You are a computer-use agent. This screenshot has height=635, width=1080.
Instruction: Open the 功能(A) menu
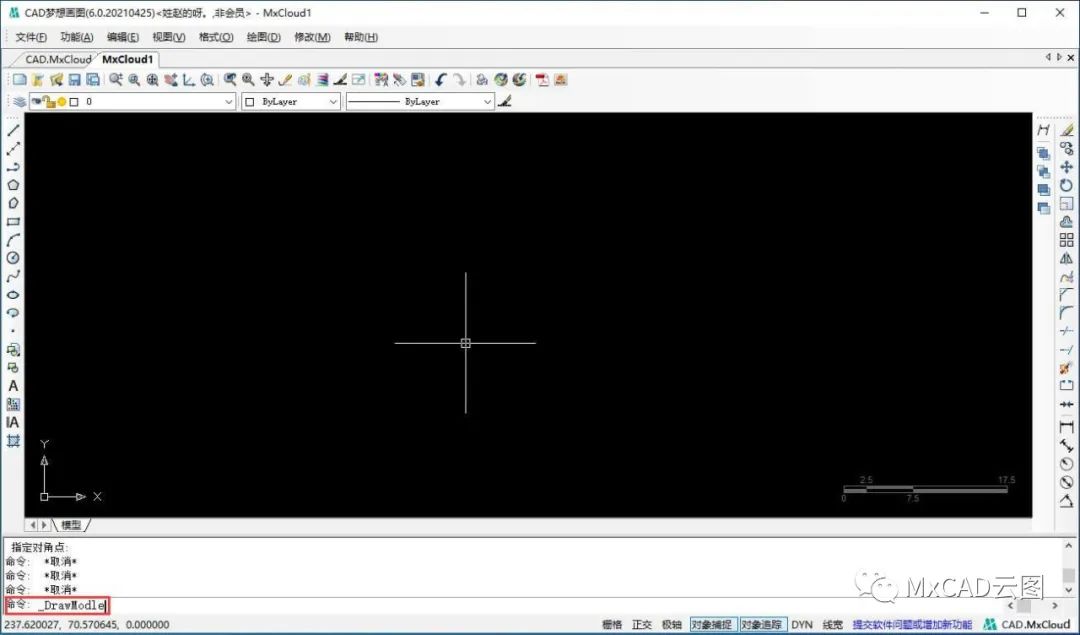(76, 37)
